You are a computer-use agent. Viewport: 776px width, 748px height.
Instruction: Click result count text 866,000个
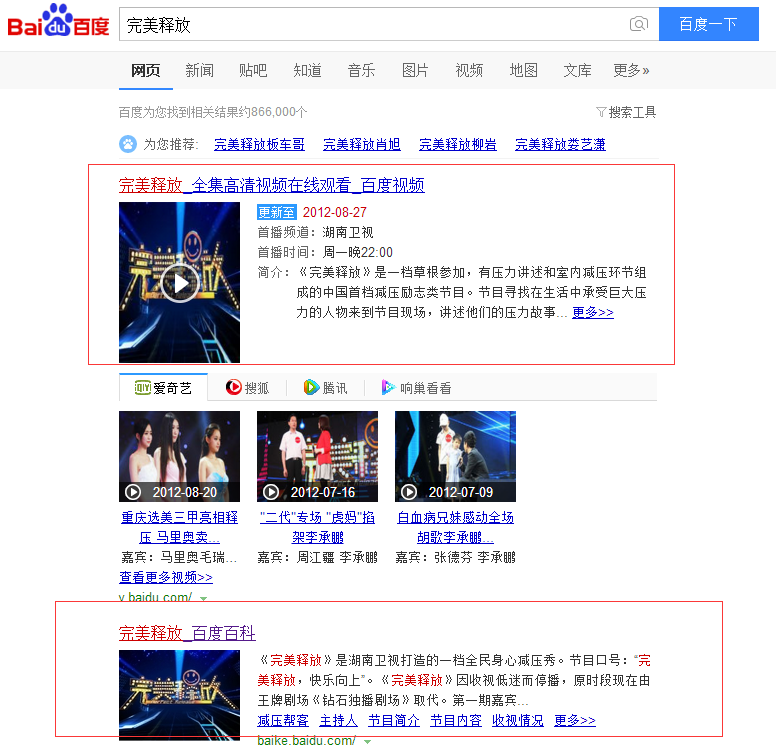(x=279, y=112)
